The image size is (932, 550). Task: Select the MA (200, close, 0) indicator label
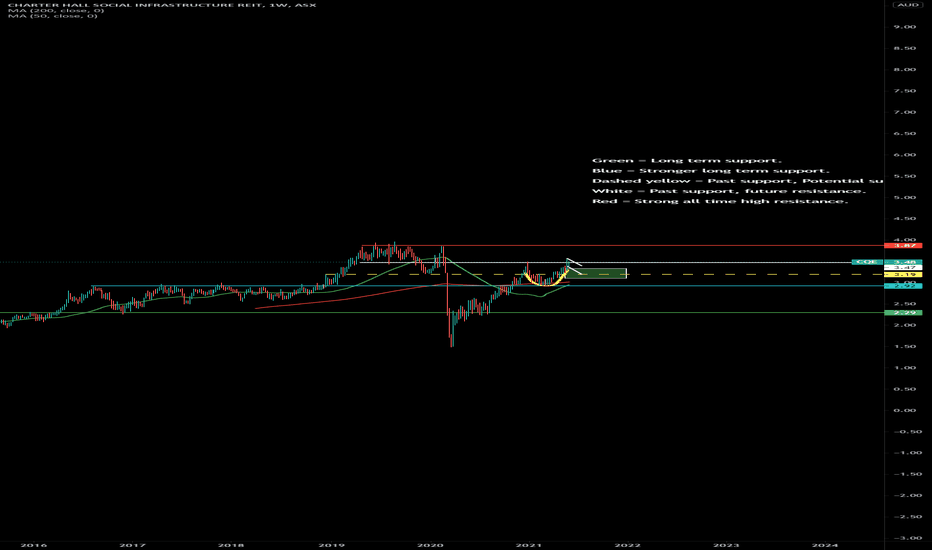[56, 10]
